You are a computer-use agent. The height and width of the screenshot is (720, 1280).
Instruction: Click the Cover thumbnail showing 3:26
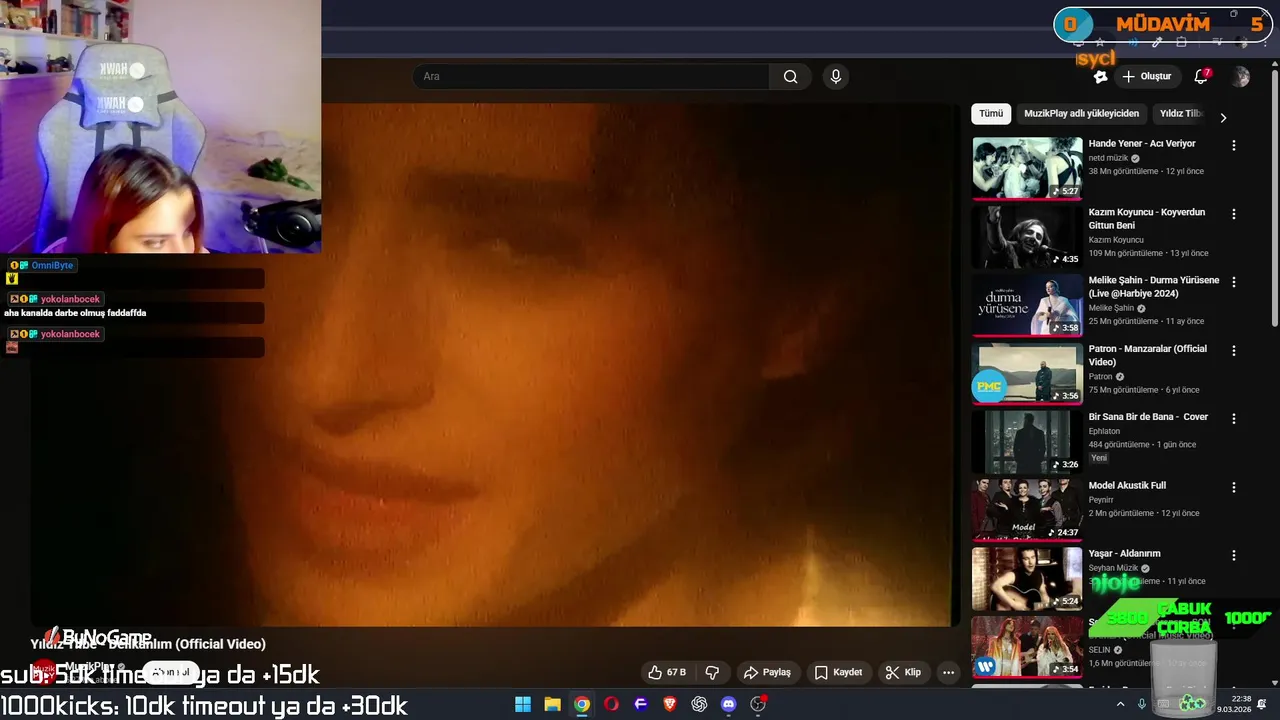[x=1027, y=442]
